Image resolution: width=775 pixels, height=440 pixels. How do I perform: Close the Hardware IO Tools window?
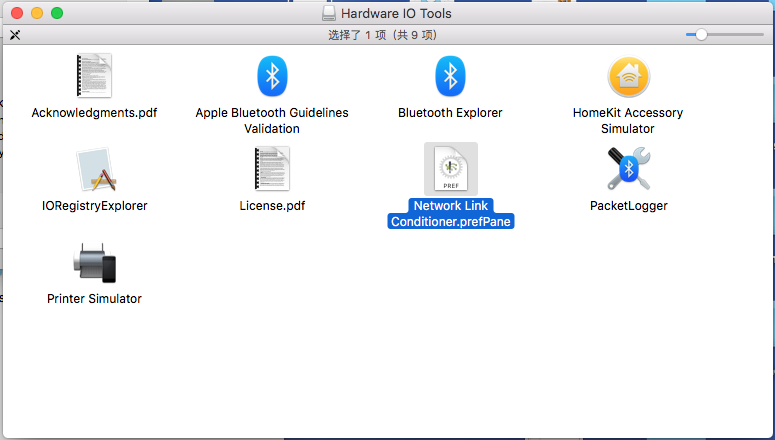pyautogui.click(x=17, y=13)
